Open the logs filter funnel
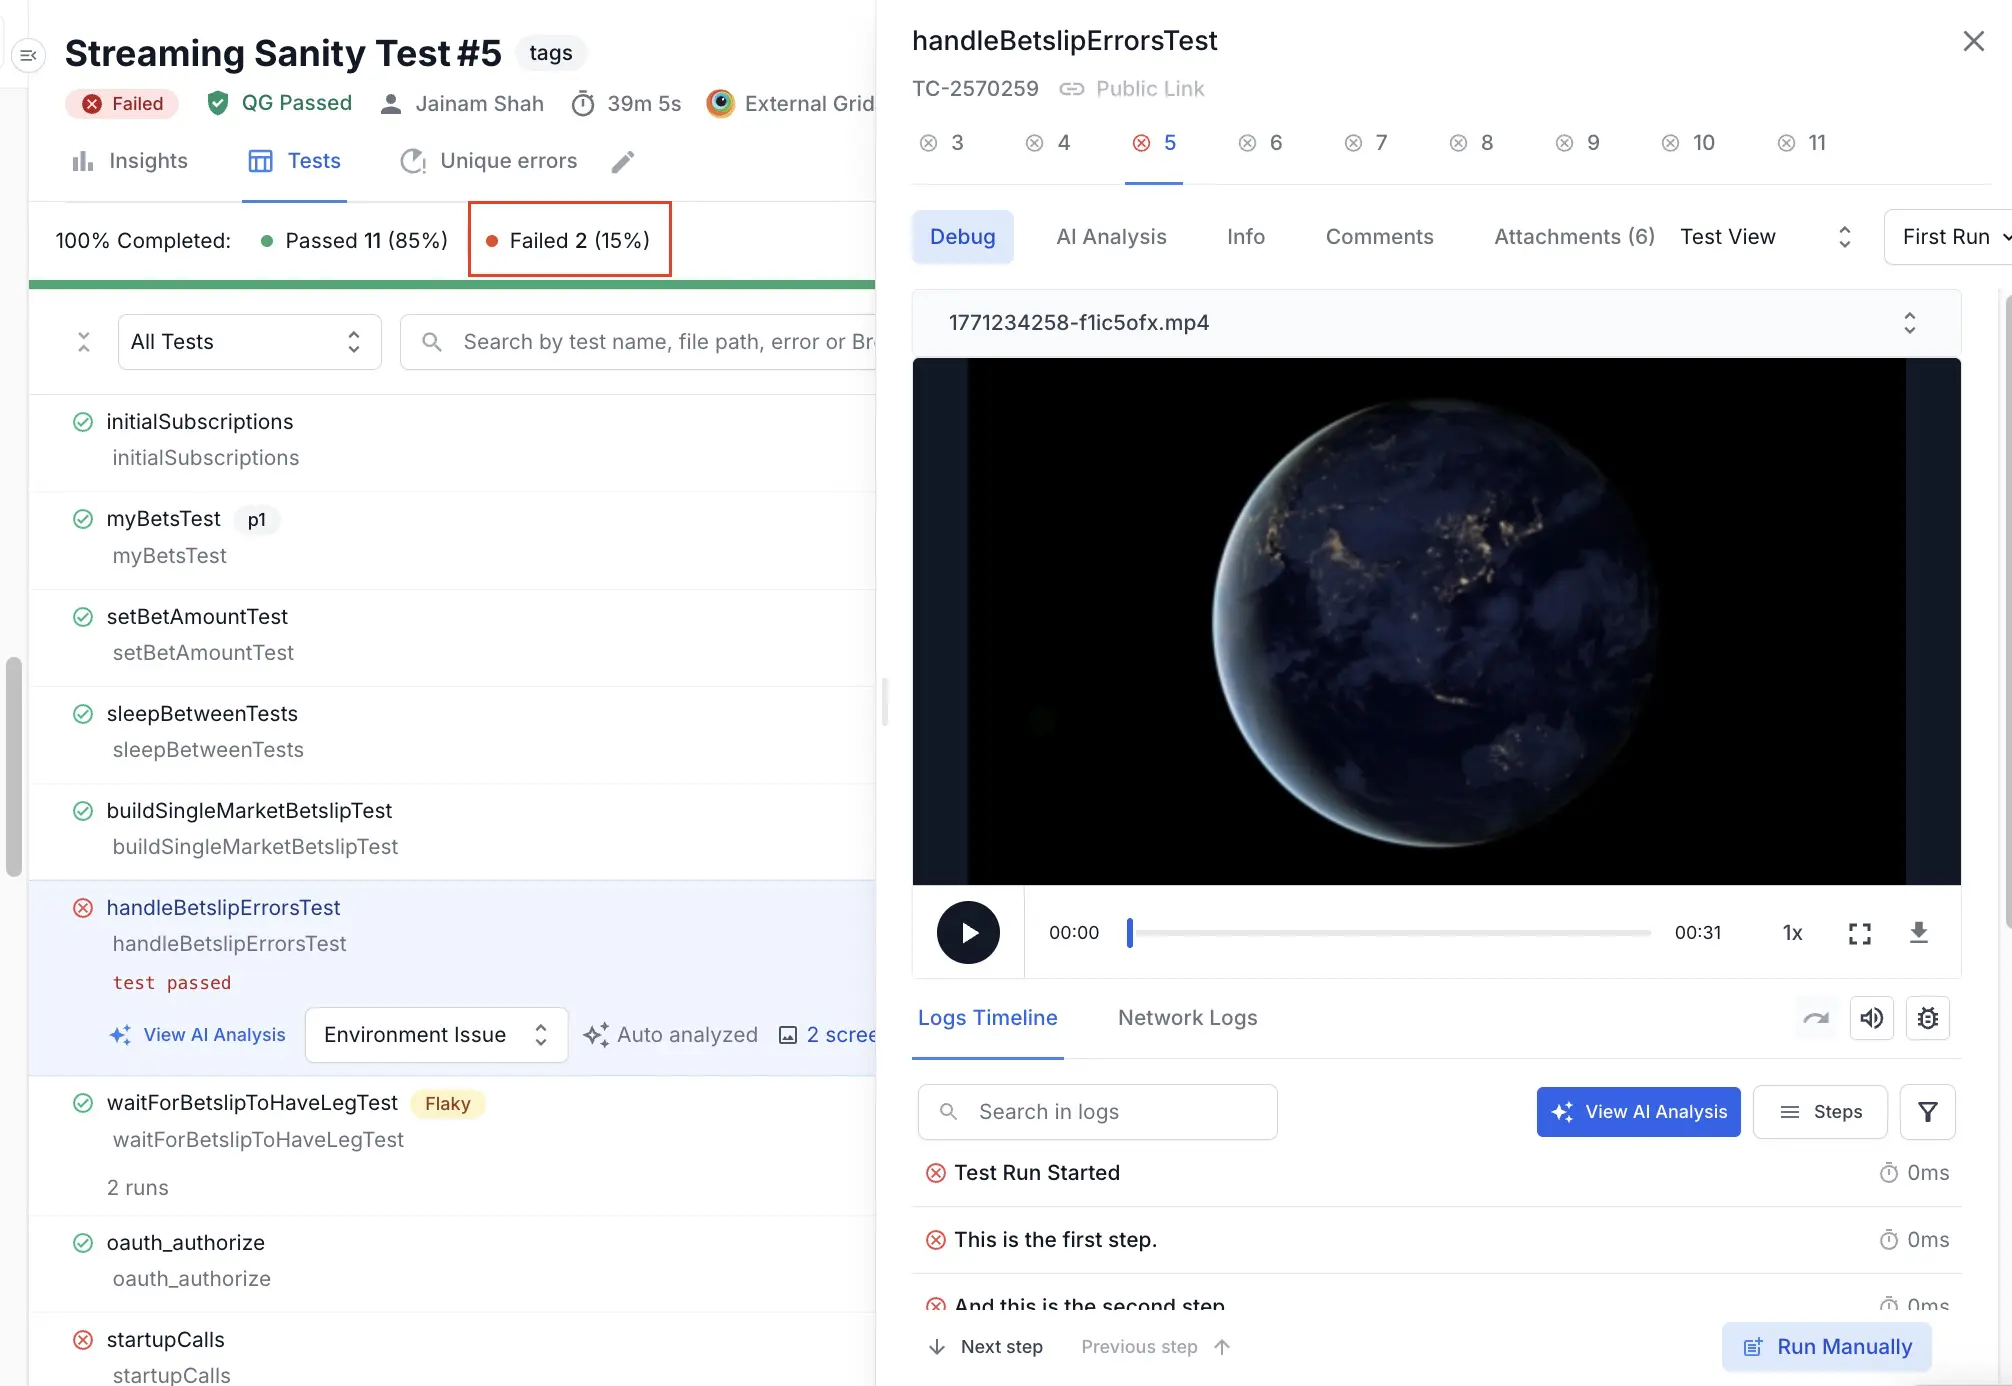Screen dimensions: 2012x1386 click(x=1927, y=1112)
